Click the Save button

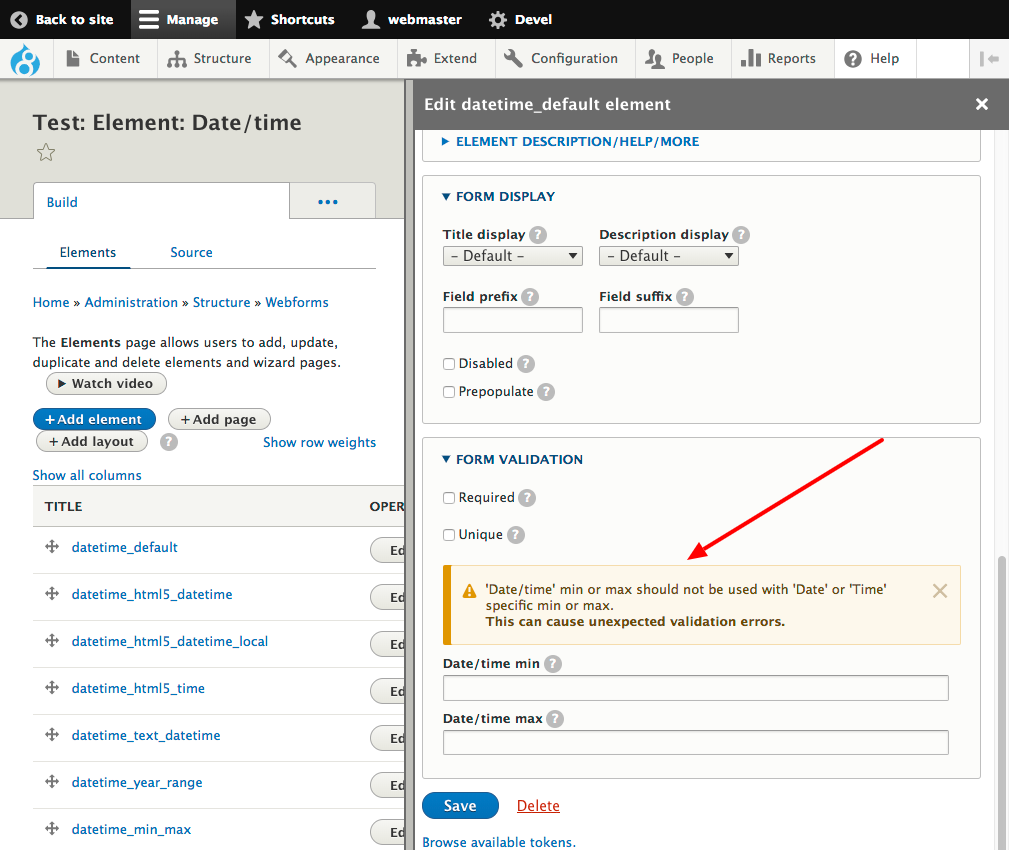(x=460, y=806)
